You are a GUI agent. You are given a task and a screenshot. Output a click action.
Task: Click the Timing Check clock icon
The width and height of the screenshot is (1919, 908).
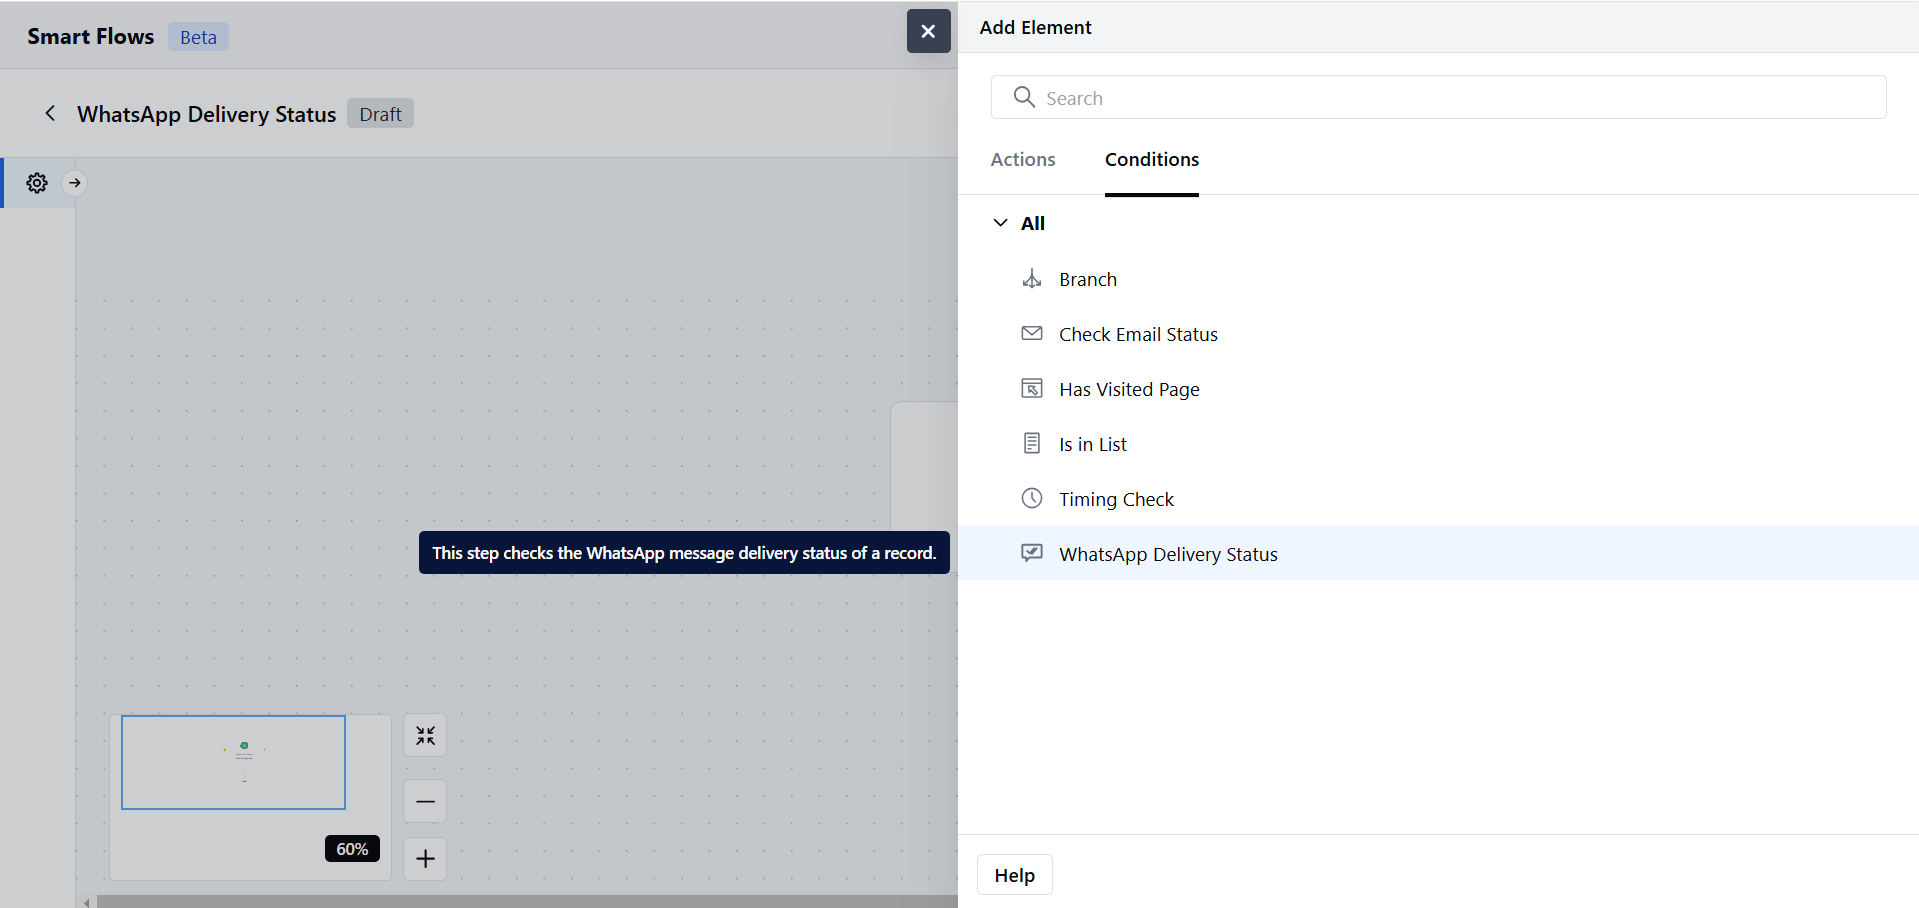tap(1032, 499)
